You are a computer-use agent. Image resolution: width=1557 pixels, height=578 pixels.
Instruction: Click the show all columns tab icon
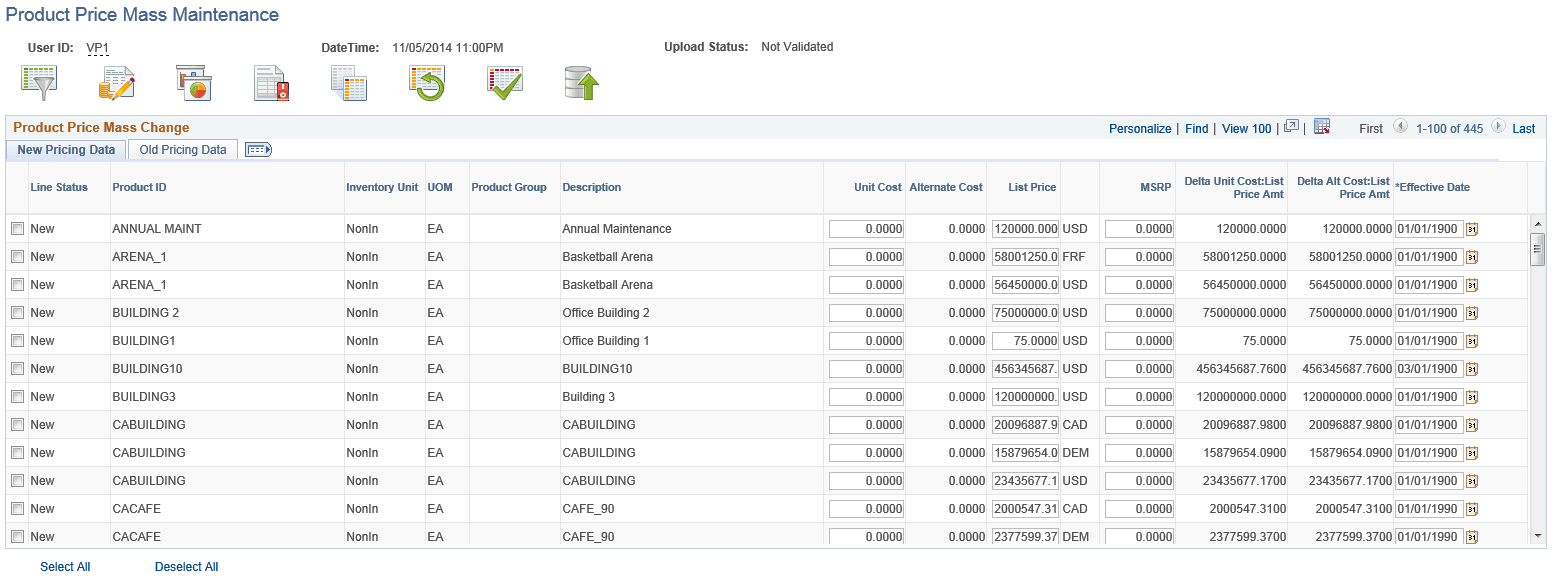pos(258,149)
